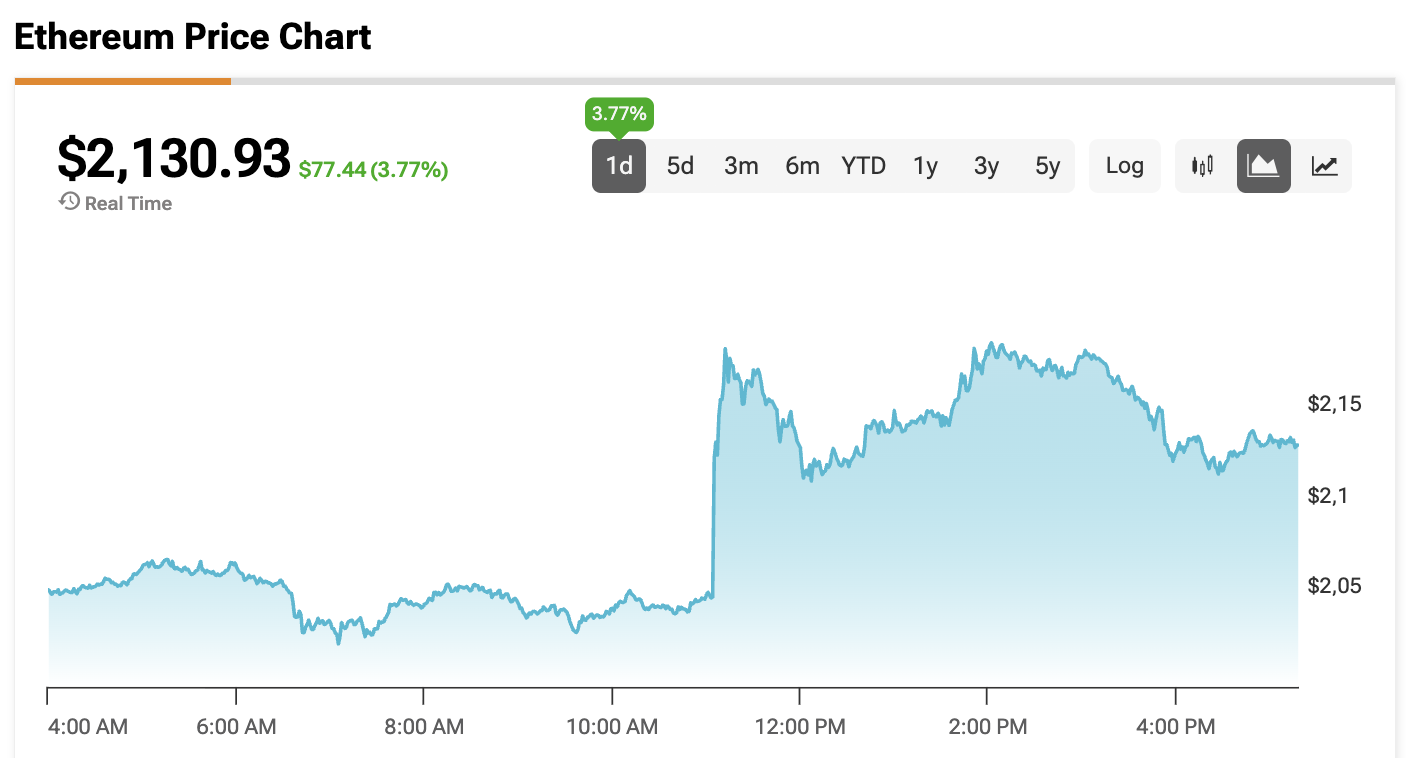
Task: Click the $77.44 (3.77%) price change
Action: 373,170
